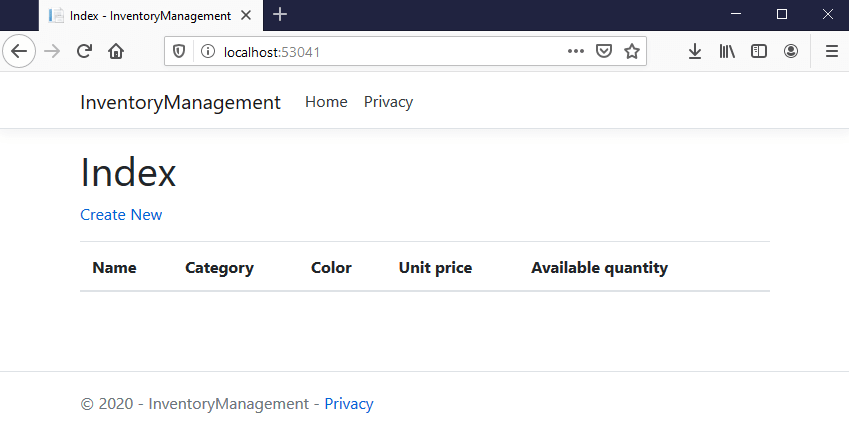
Task: Toggle the sidebar view icon
Action: 759,51
